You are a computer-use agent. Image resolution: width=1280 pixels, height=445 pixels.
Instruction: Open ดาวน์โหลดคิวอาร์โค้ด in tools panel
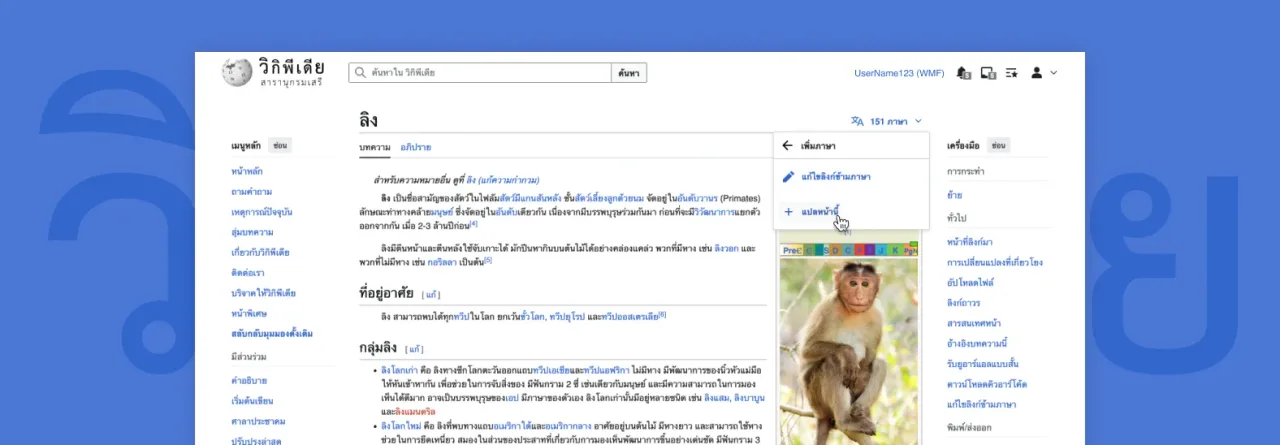click(x=986, y=384)
